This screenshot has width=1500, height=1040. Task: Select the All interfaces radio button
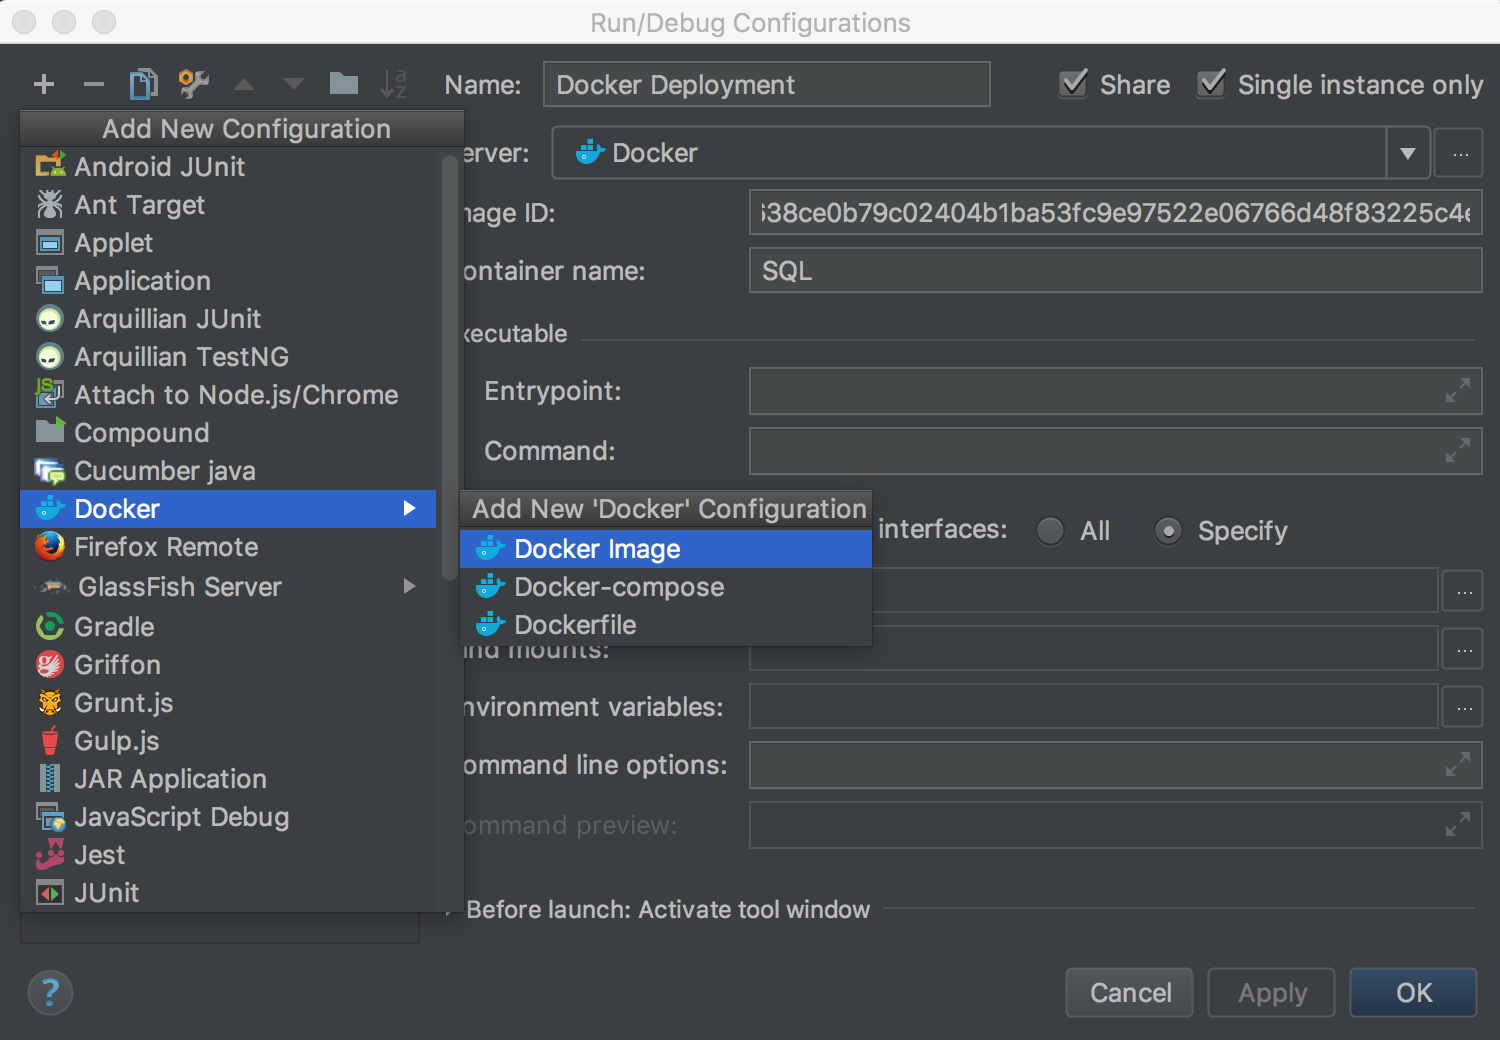pos(1050,531)
